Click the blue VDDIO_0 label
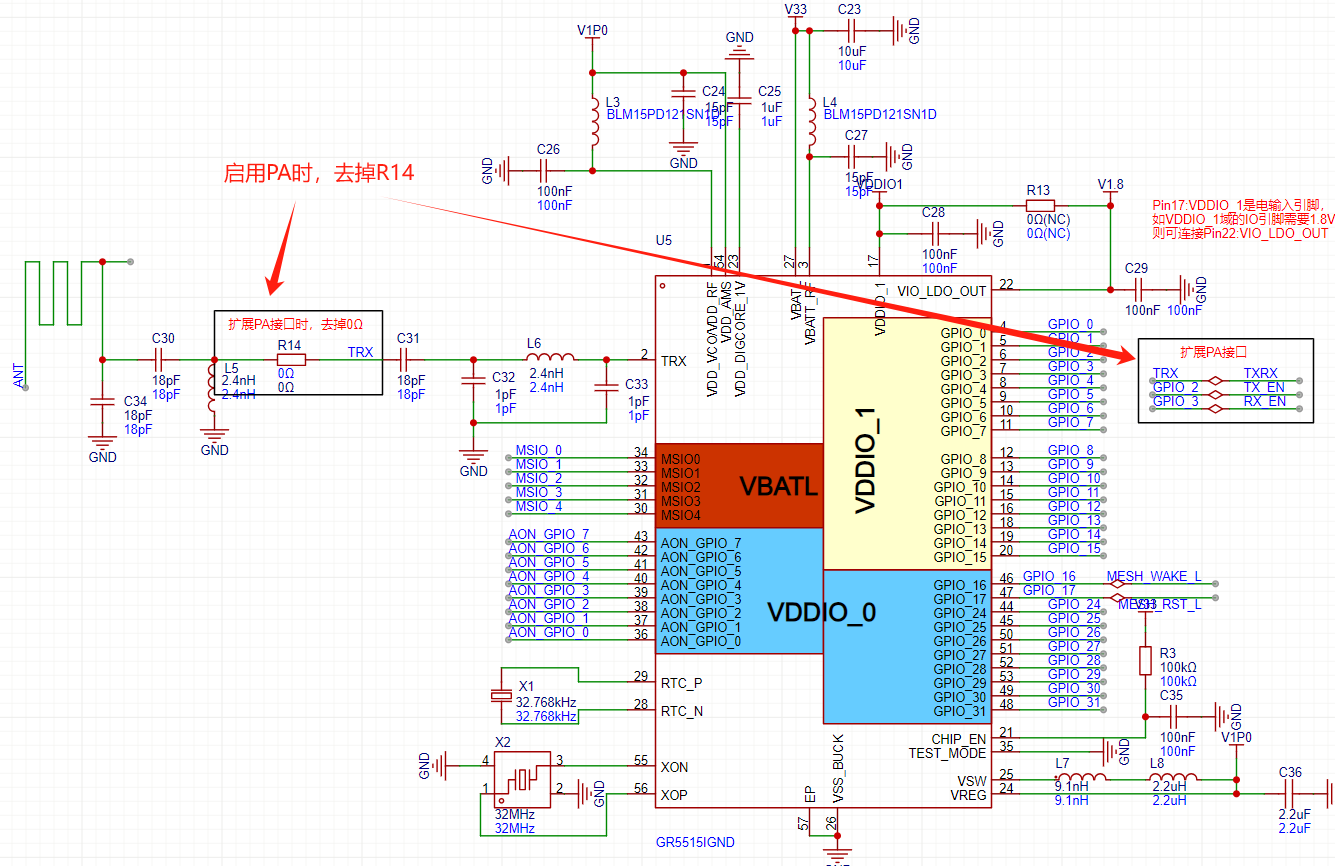 click(x=822, y=613)
